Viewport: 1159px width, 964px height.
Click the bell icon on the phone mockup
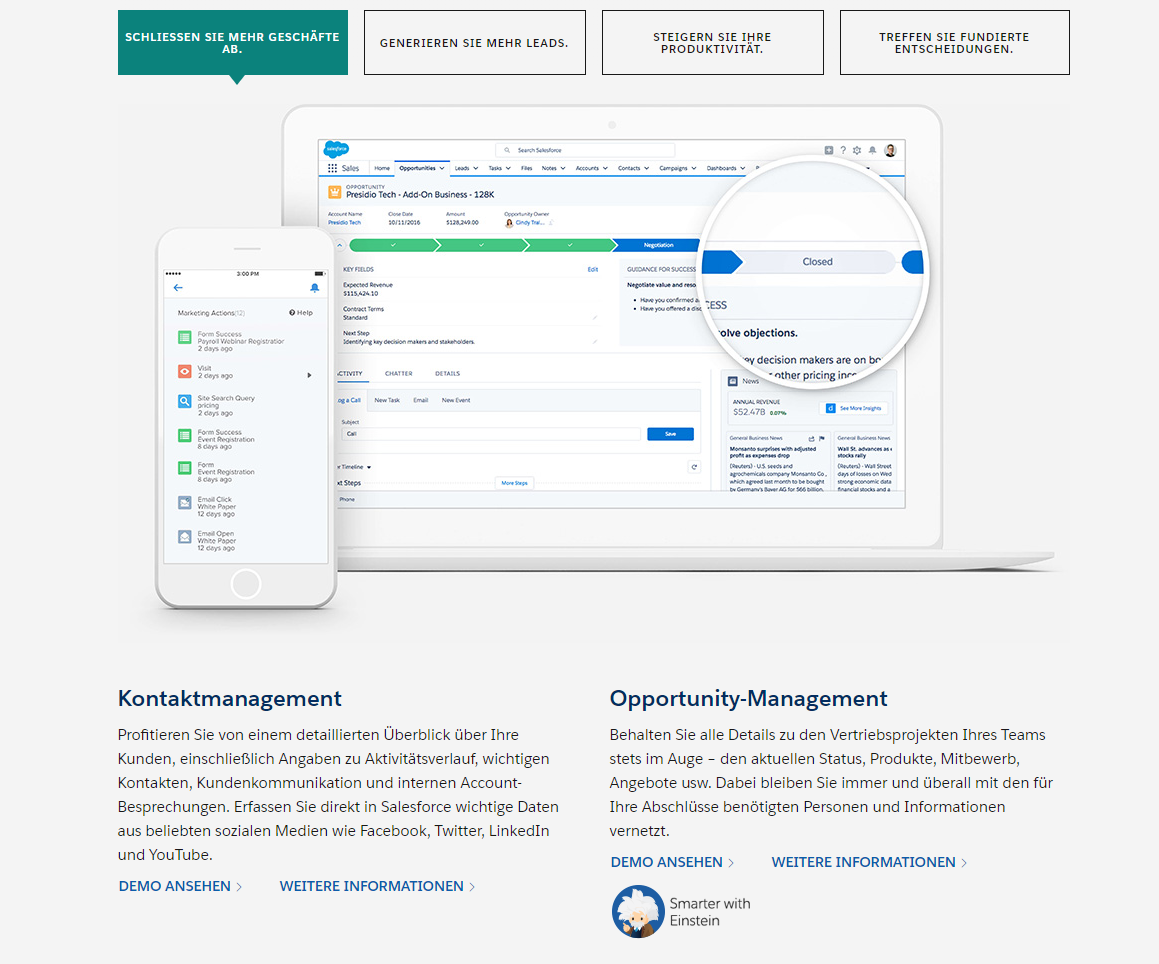coord(315,288)
